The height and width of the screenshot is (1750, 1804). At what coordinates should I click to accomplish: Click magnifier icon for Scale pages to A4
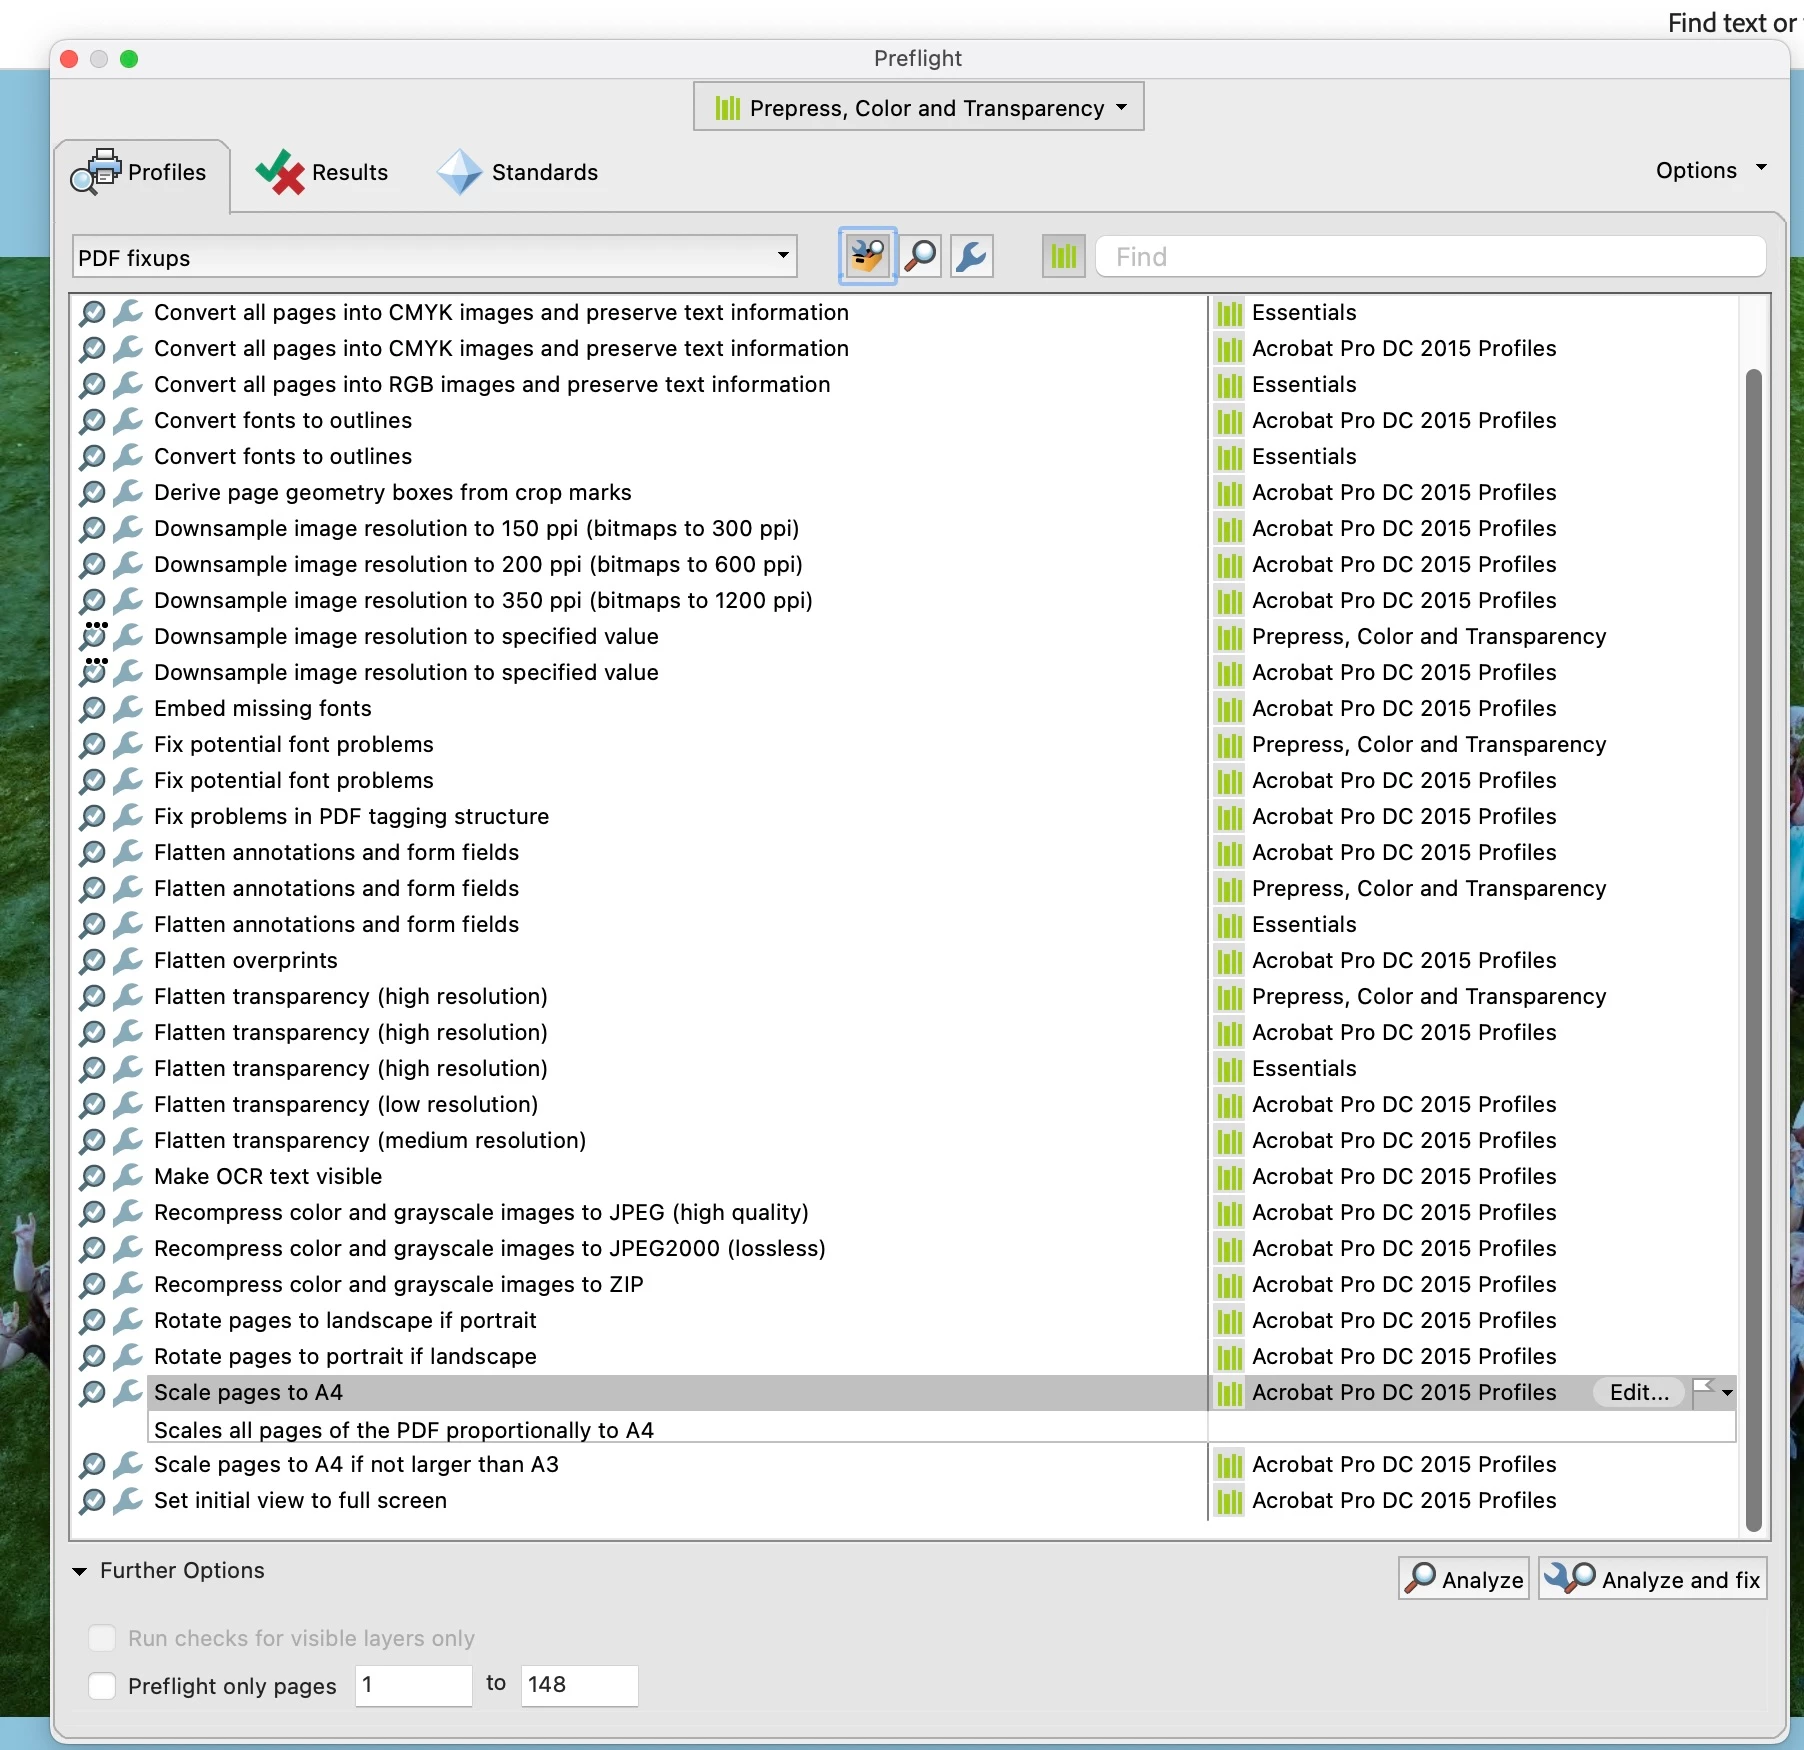coord(92,1392)
